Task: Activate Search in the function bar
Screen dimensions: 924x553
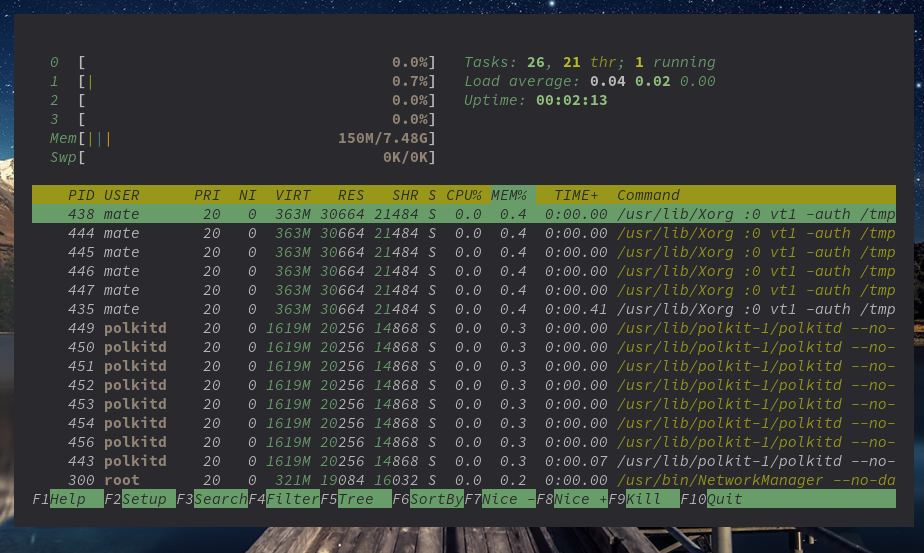Action: click(x=220, y=499)
